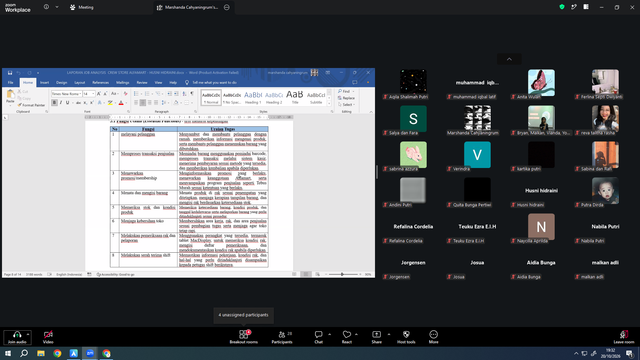
Task: Toggle Italic formatting in Word
Action: (61, 103)
